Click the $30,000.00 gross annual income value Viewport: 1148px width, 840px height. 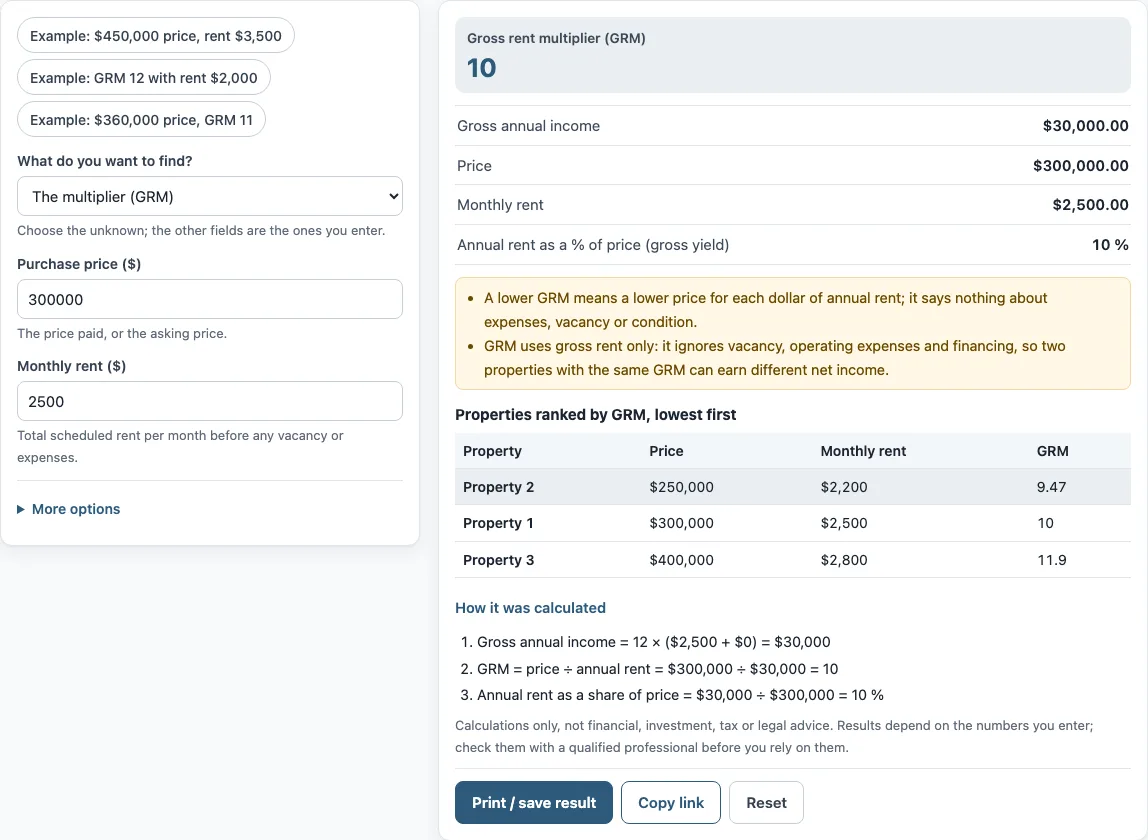(x=1086, y=126)
